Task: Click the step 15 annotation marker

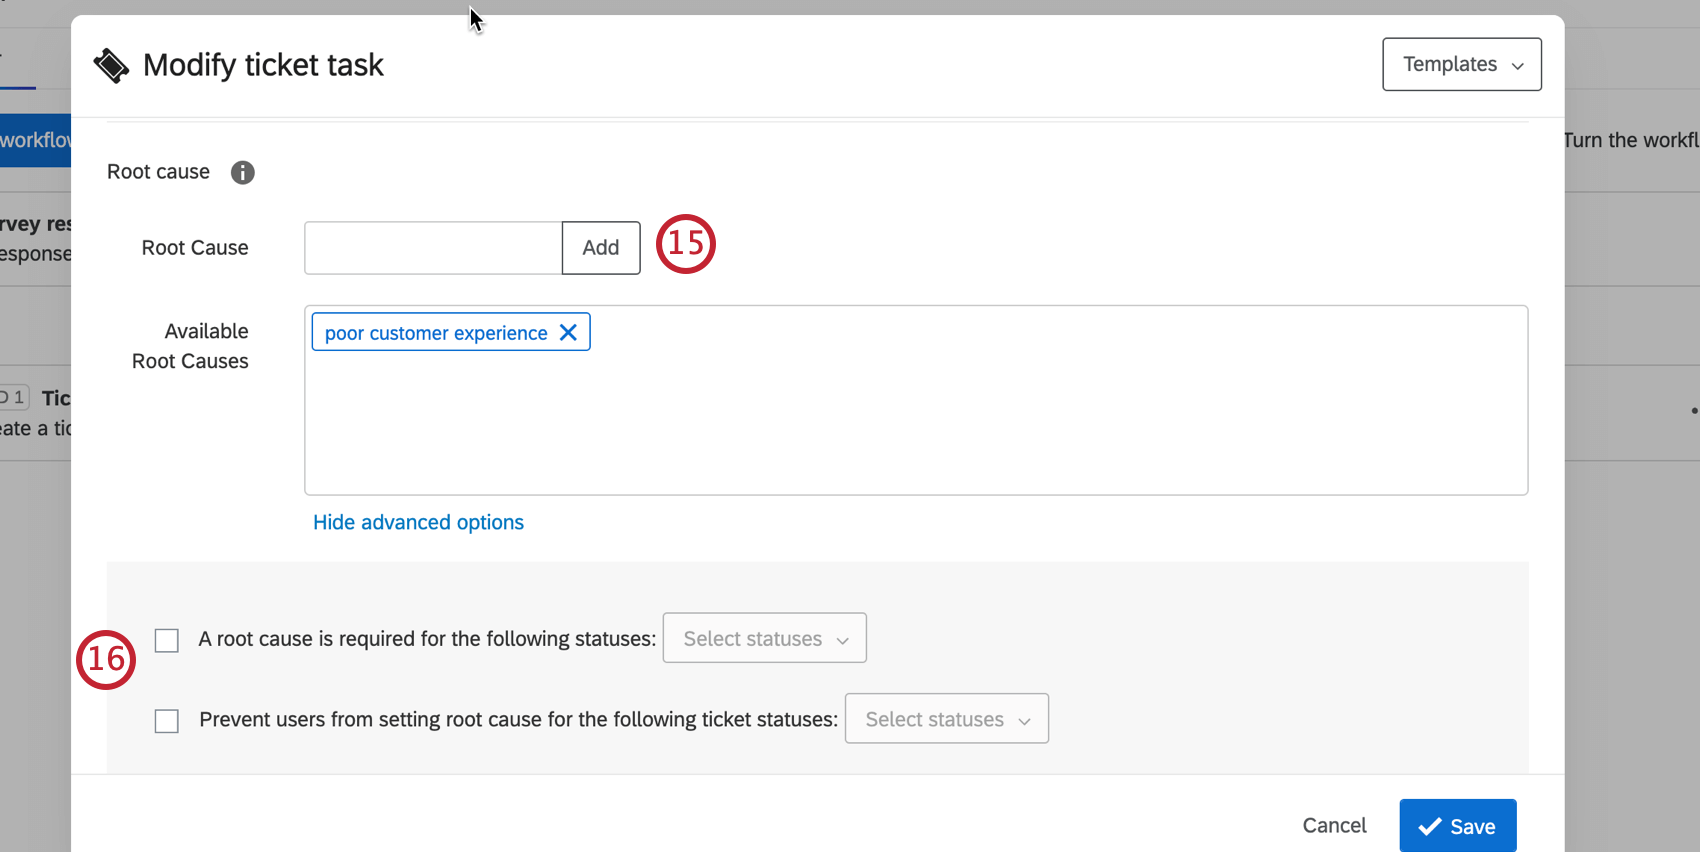Action: pos(686,243)
